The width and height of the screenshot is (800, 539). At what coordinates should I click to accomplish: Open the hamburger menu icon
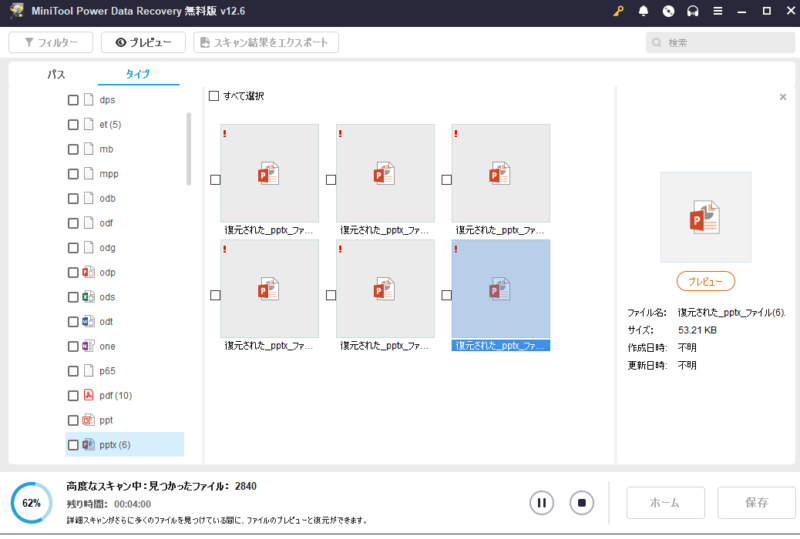[x=717, y=11]
